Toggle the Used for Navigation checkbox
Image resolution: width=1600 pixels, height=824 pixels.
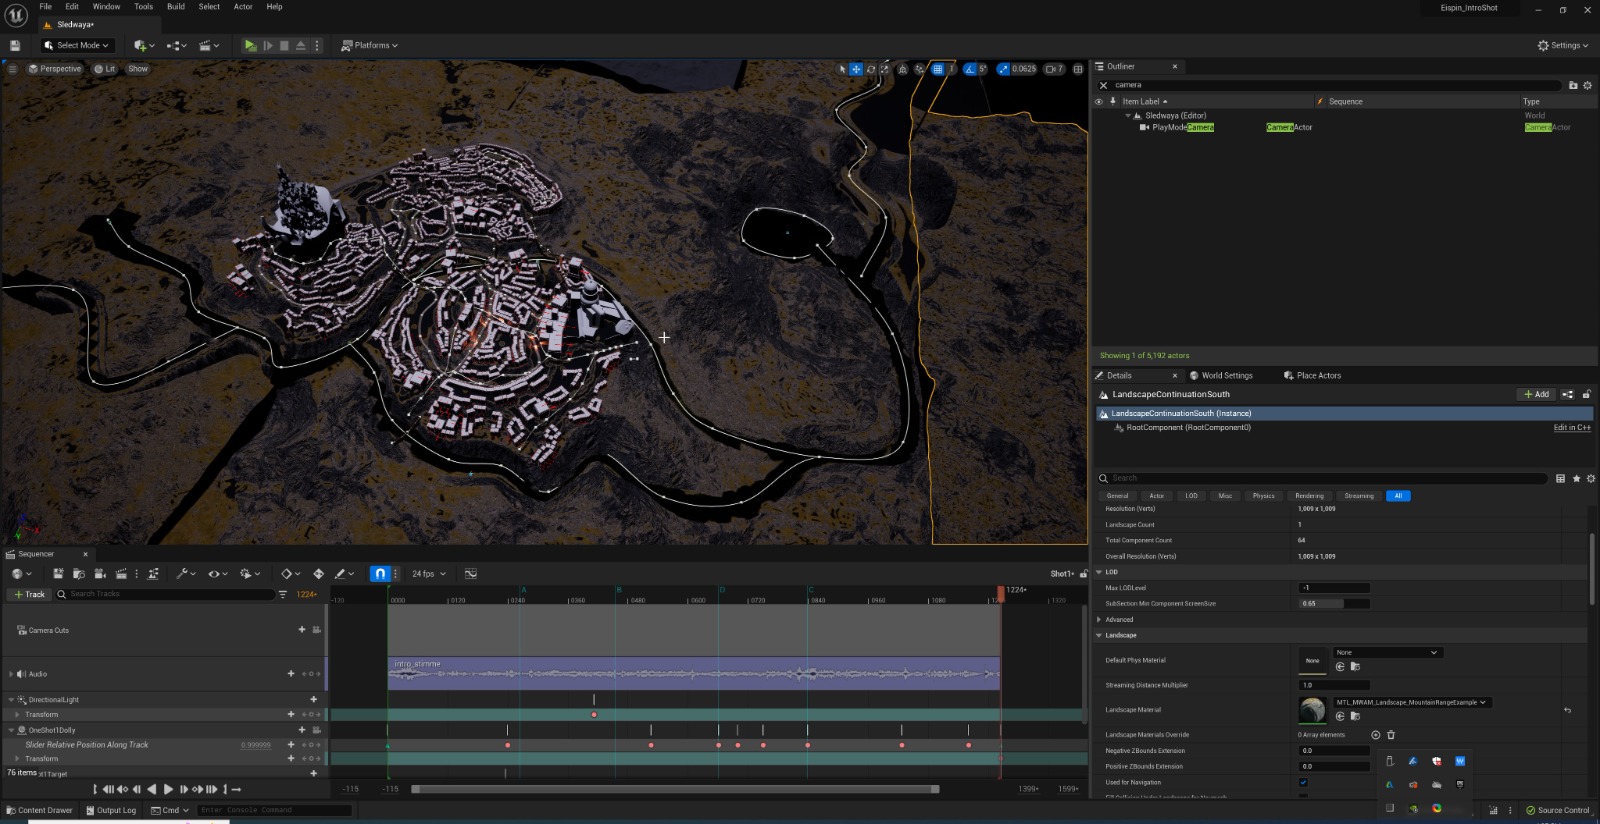1303,782
